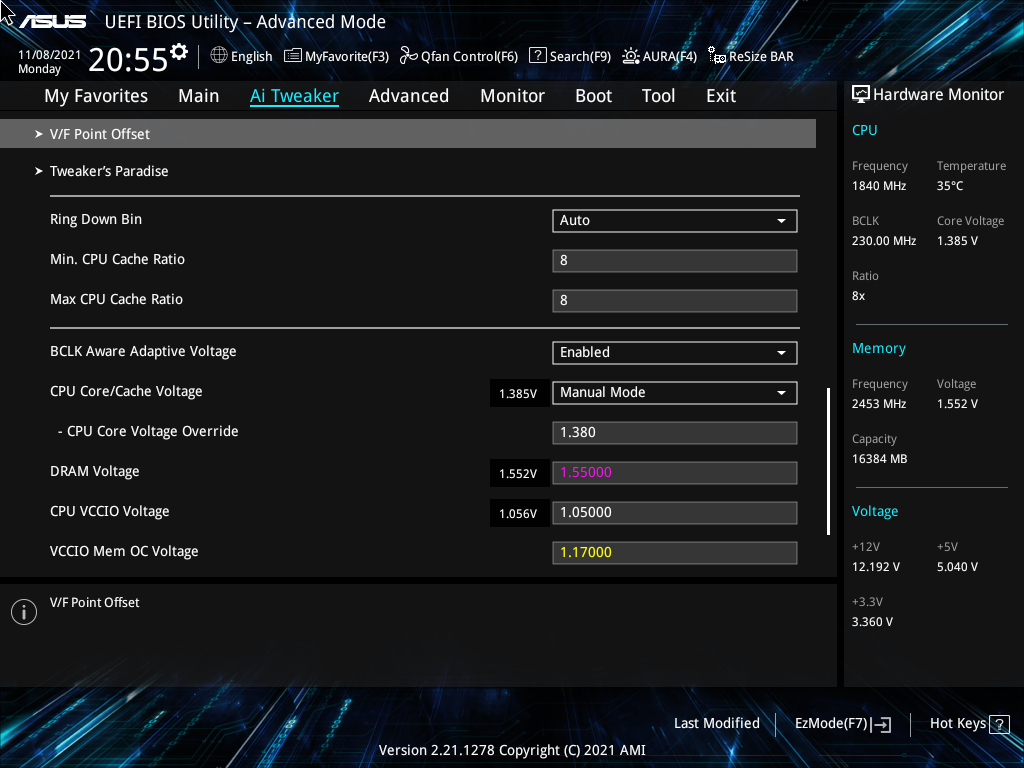Image resolution: width=1024 pixels, height=768 pixels.
Task: Open MyFavorite(F3) menu
Action: (x=336, y=56)
